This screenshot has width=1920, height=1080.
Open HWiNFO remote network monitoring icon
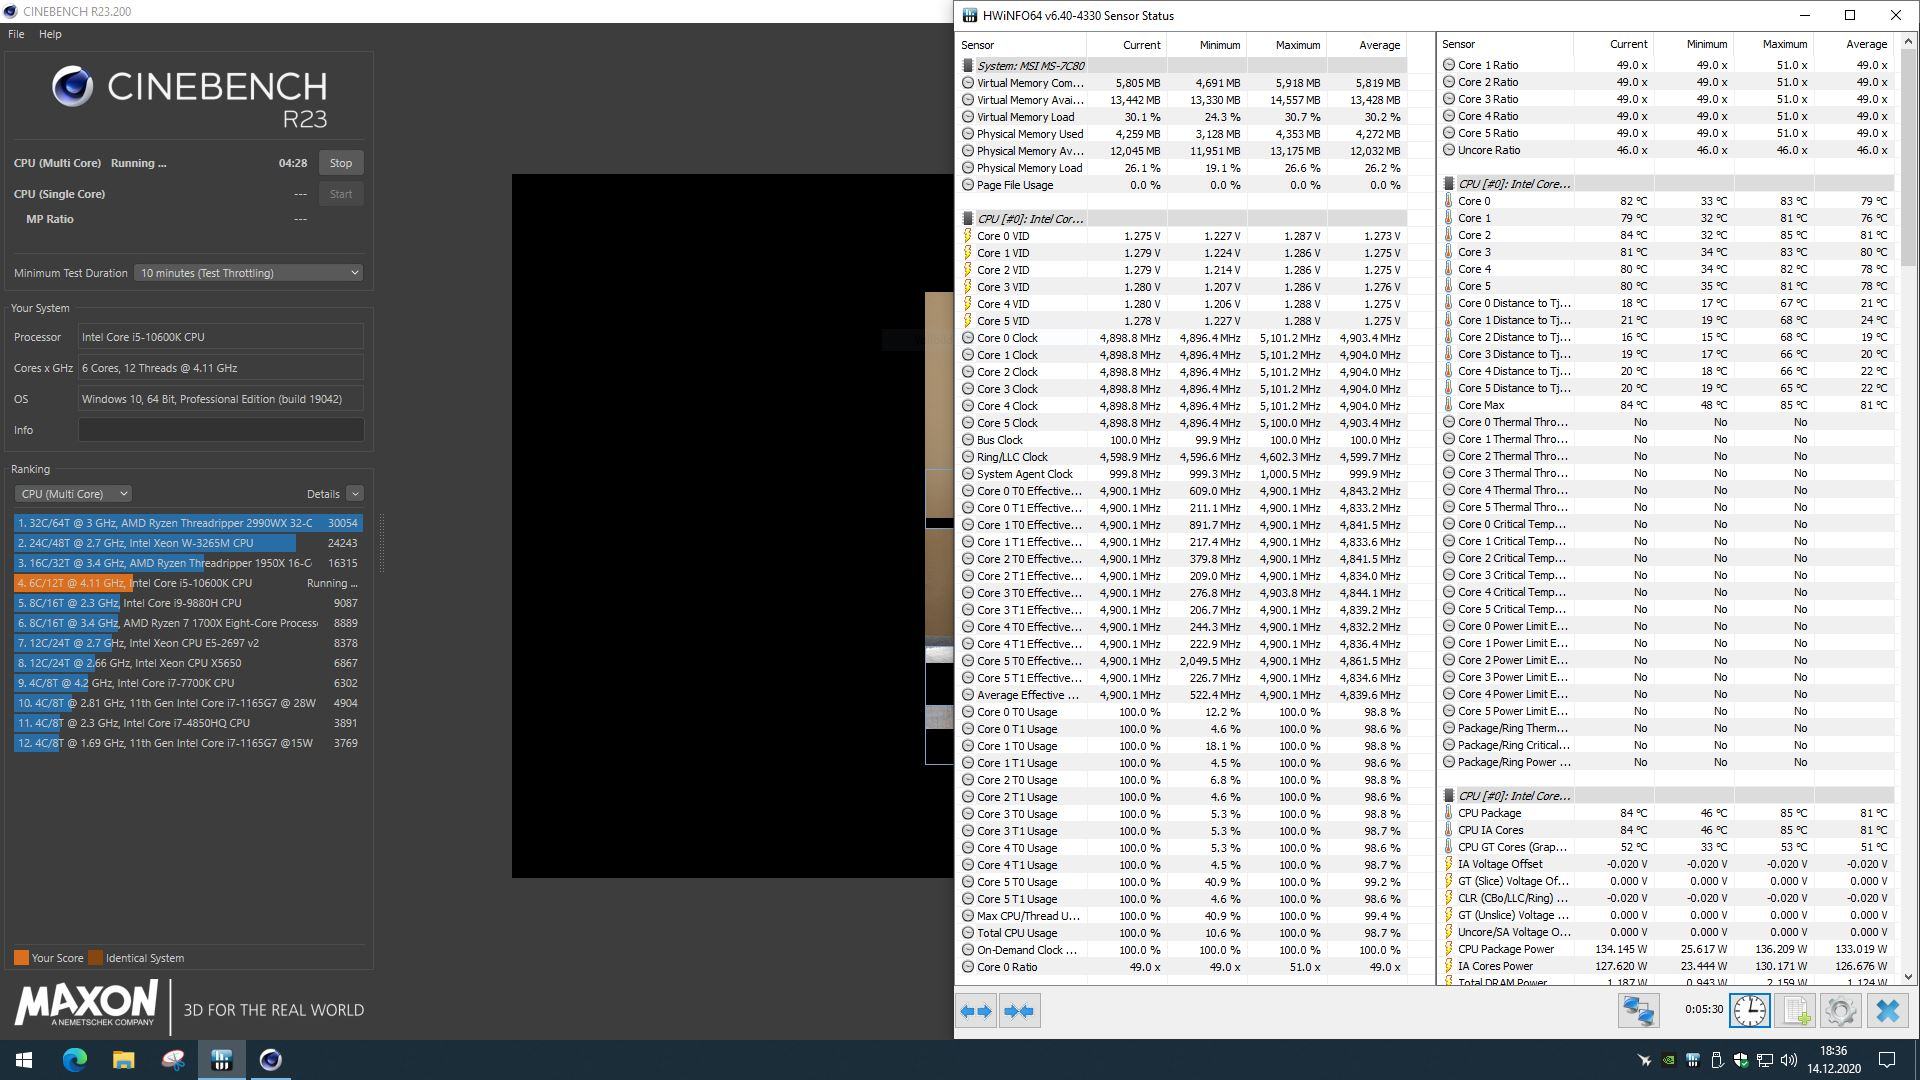coord(1638,1011)
